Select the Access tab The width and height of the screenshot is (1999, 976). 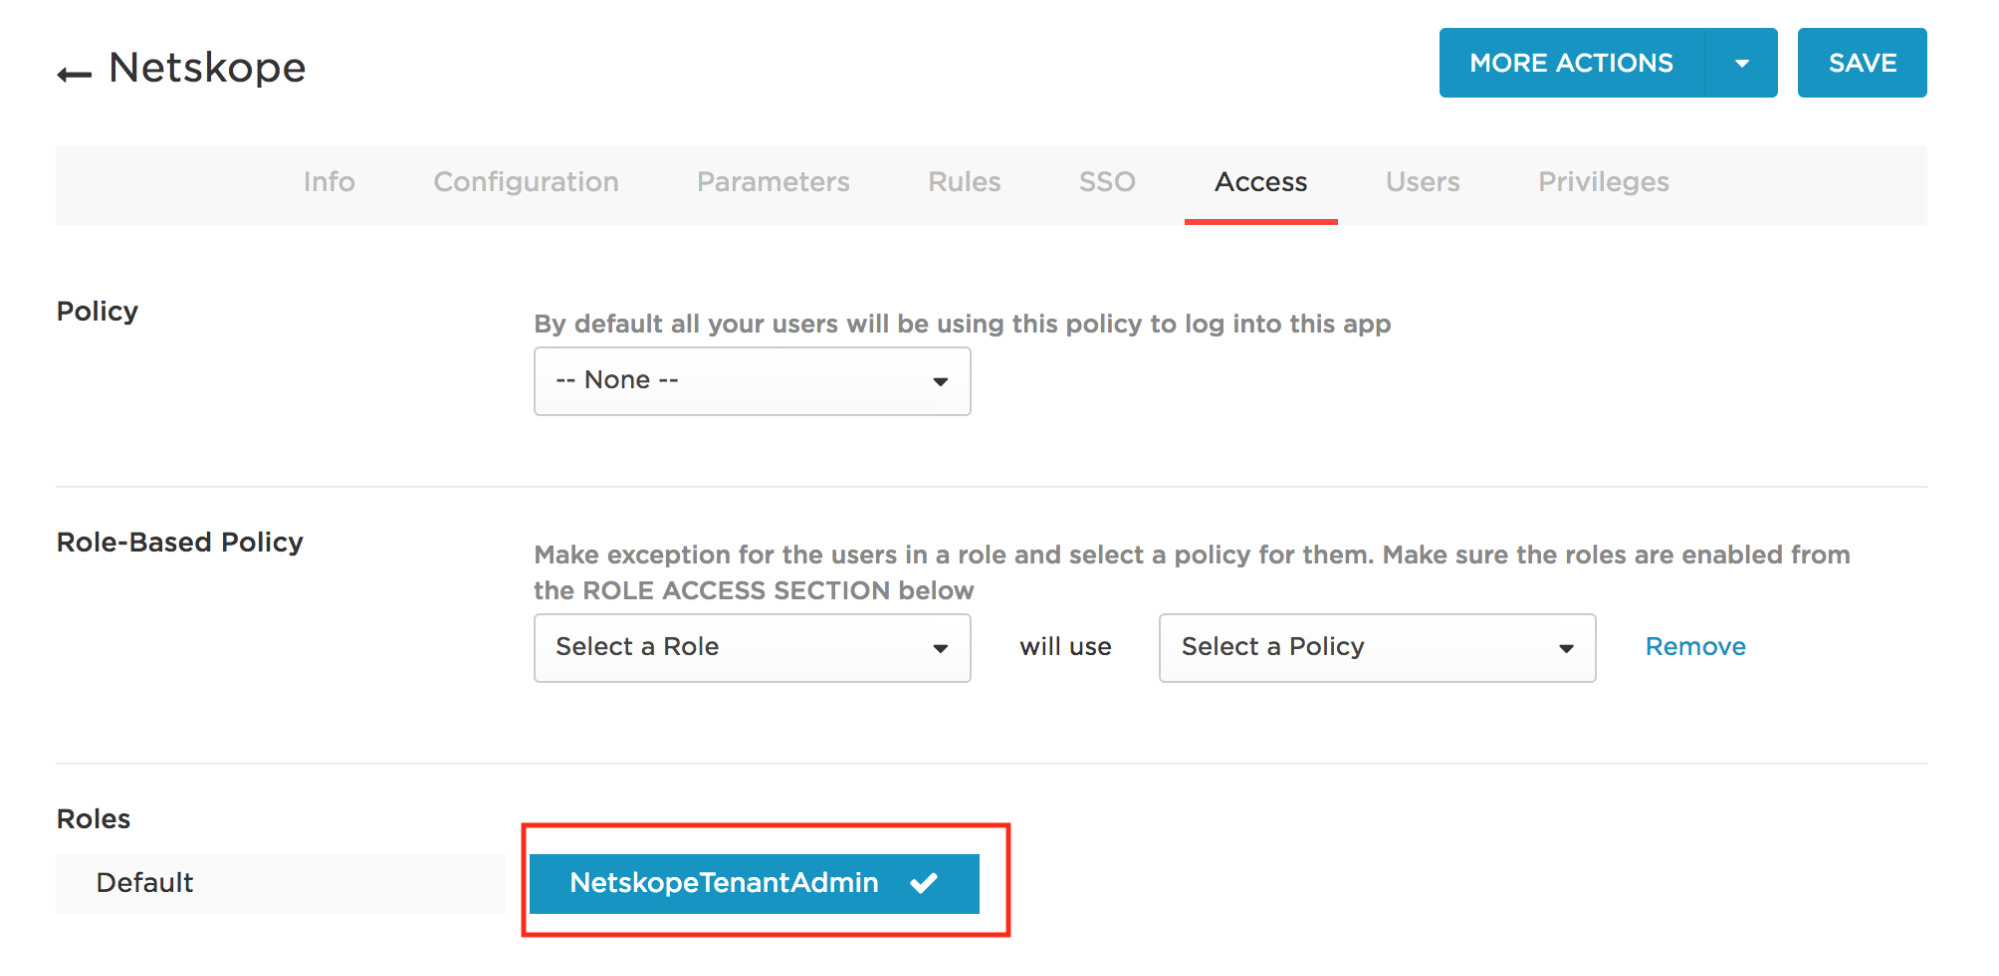[1261, 182]
